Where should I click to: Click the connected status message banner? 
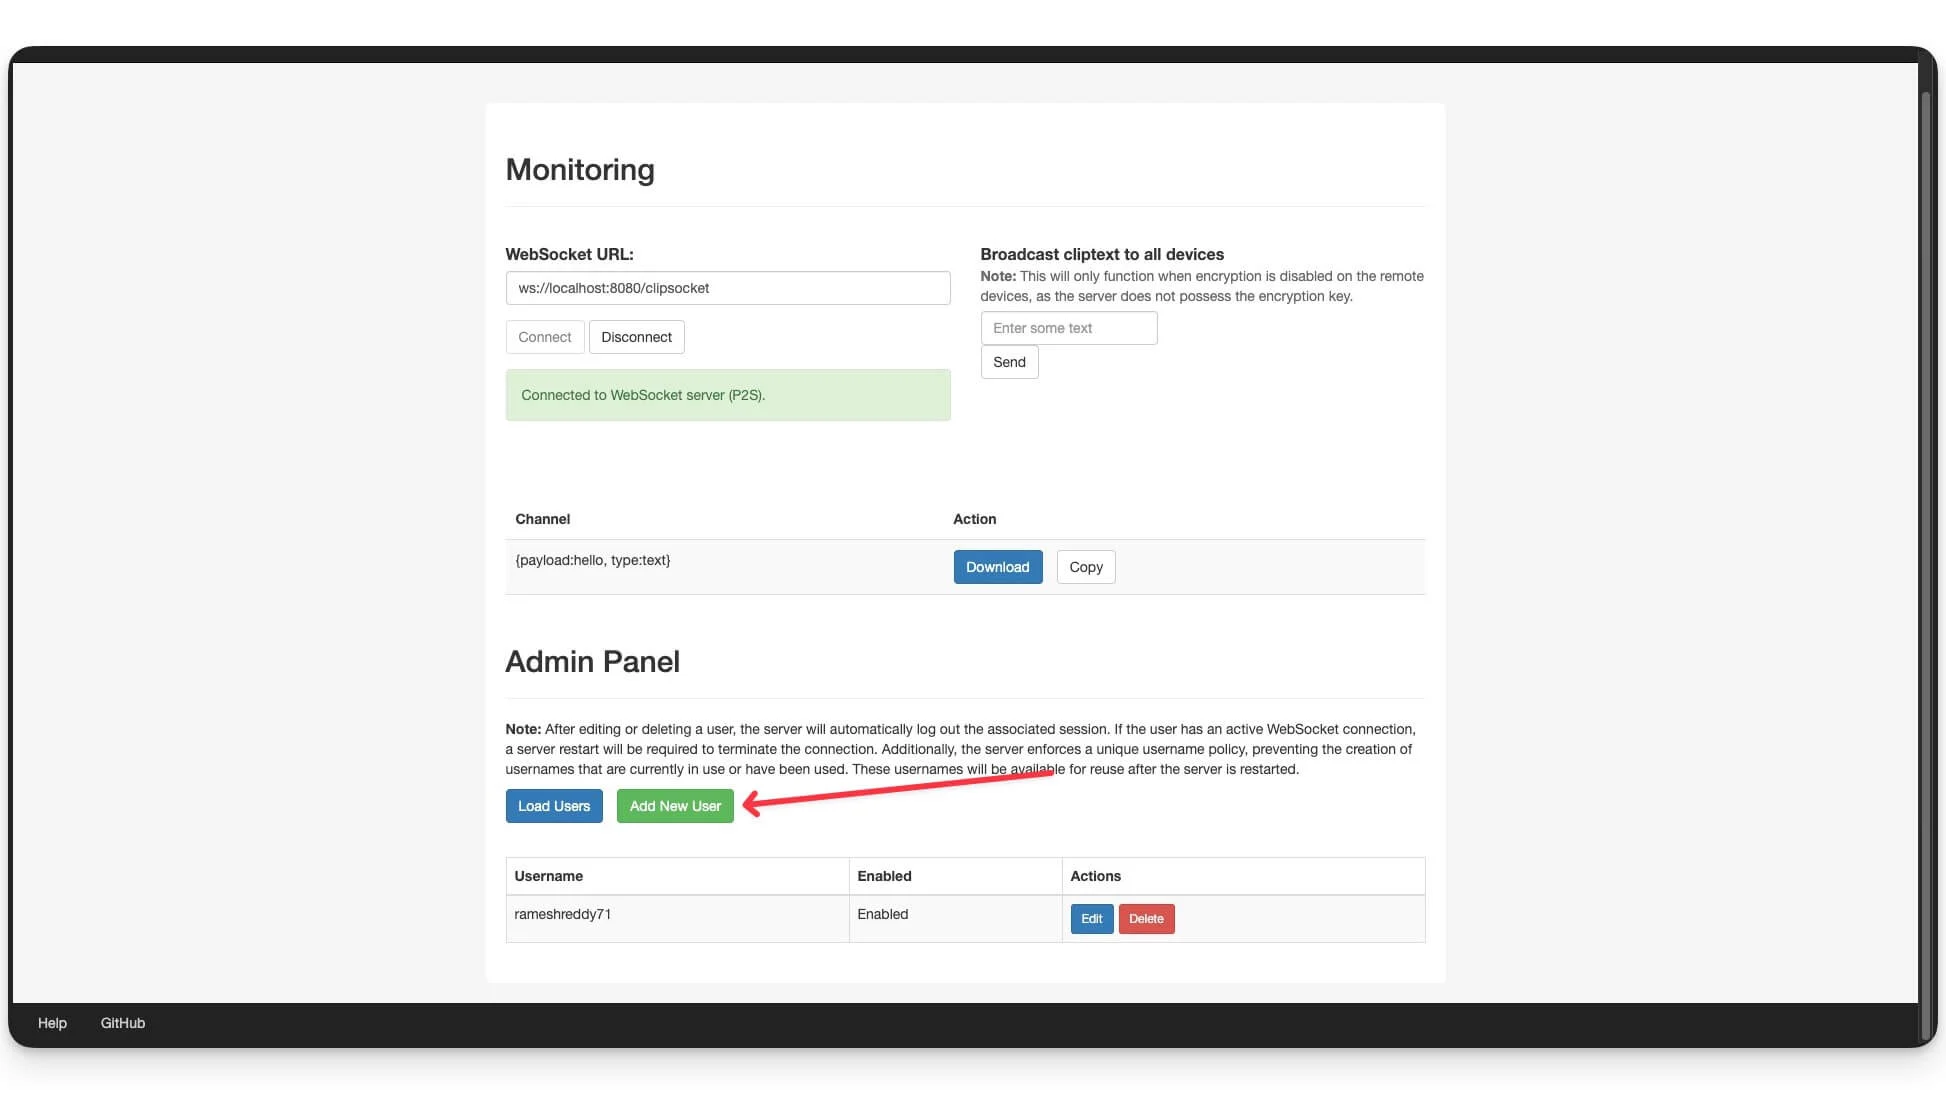click(727, 395)
